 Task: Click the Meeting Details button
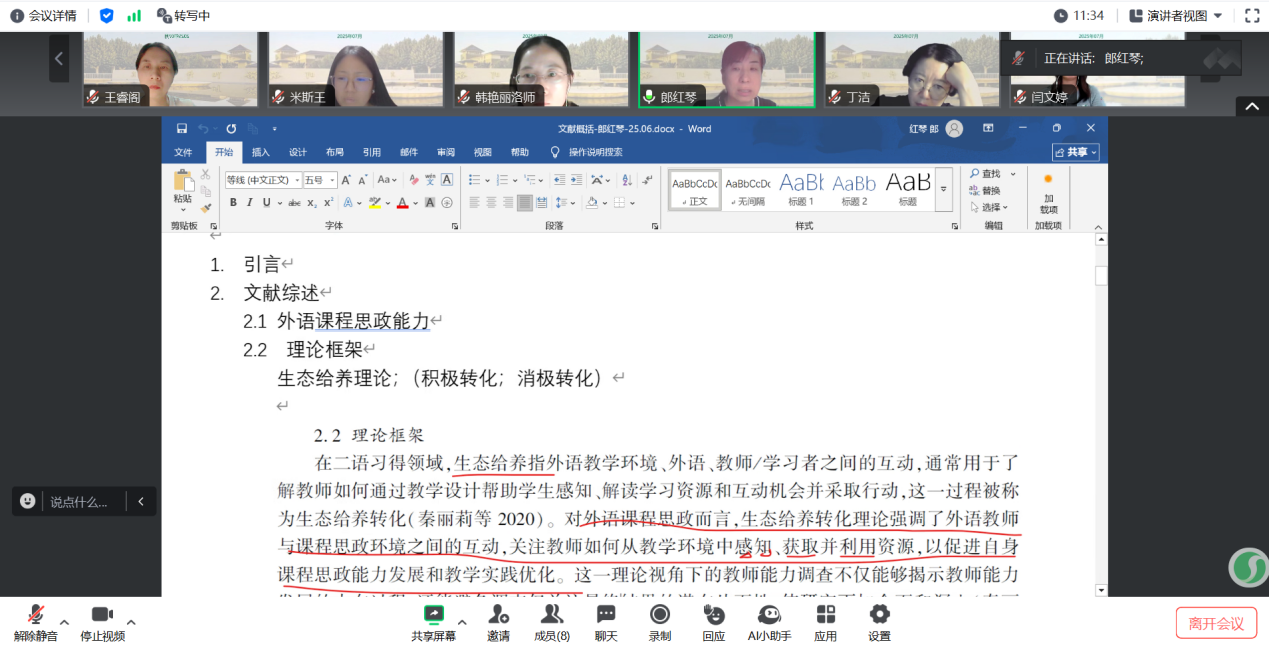[x=44, y=16]
